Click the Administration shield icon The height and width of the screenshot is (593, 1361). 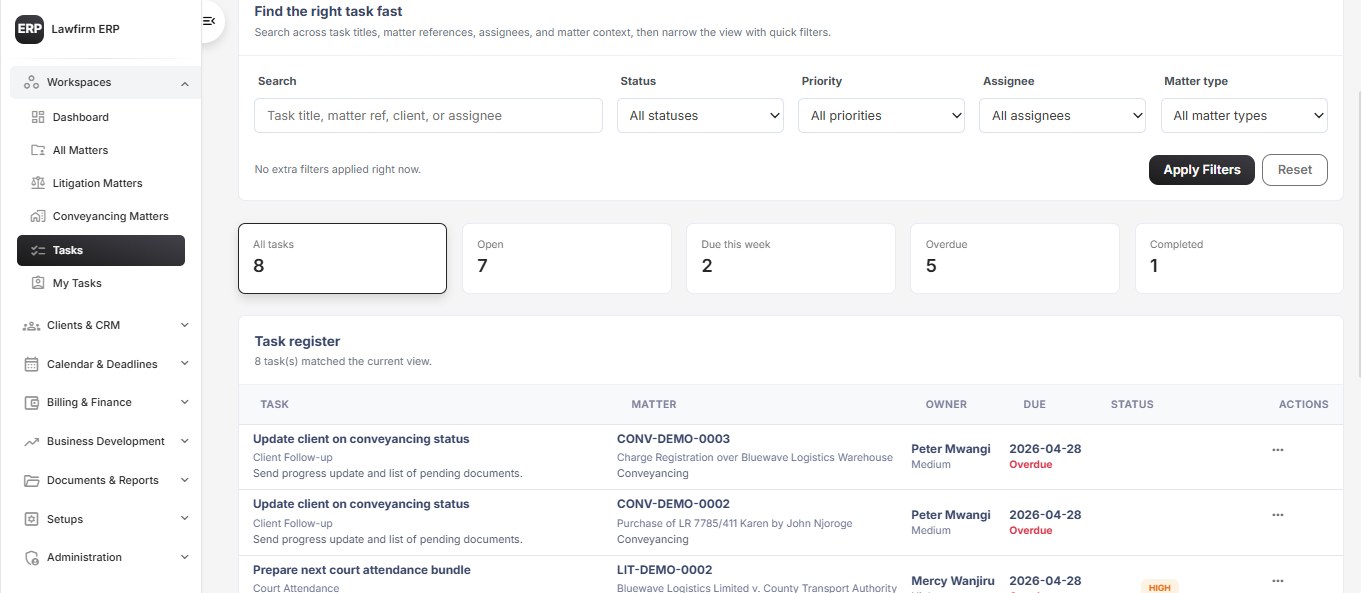(31, 557)
